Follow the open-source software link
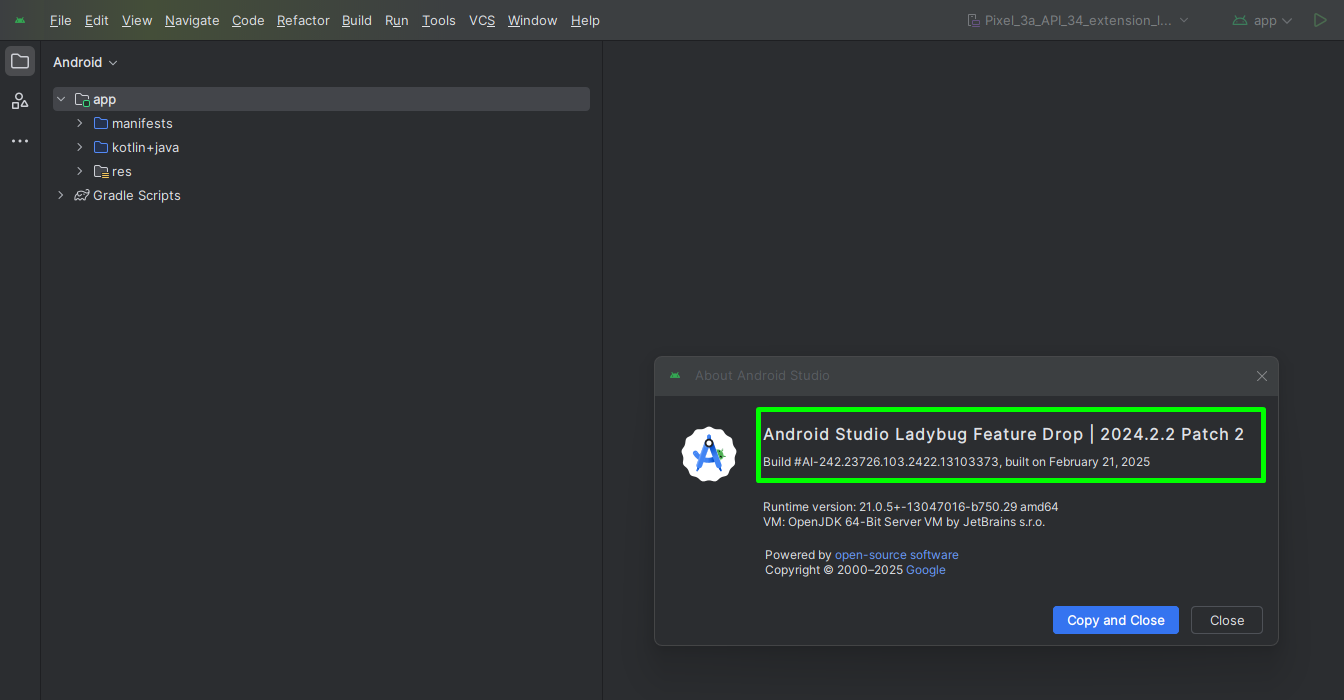 pyautogui.click(x=896, y=555)
